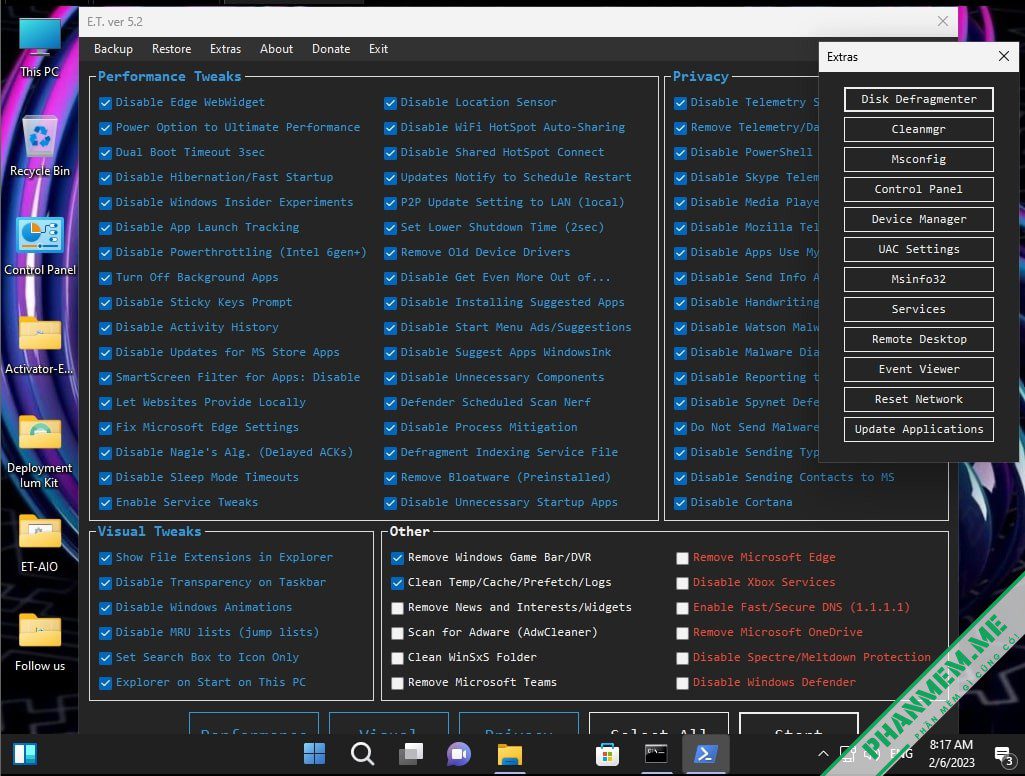Open the ET-AIO folder on desktop
This screenshot has width=1025, height=776.
click(39, 543)
